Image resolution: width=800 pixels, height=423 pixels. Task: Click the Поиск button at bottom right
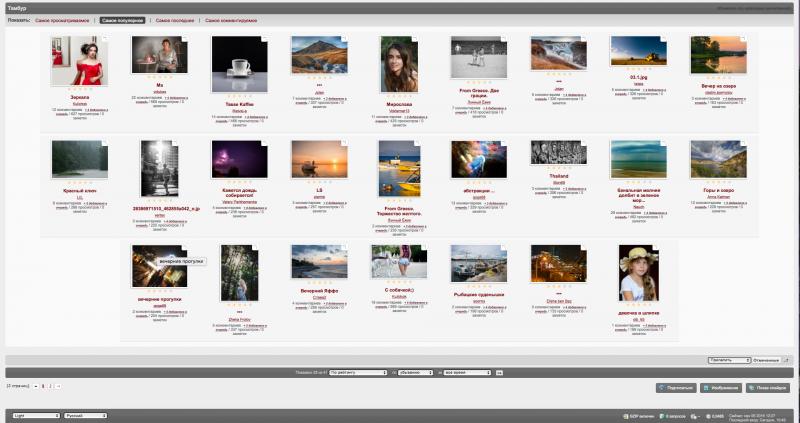click(768, 388)
